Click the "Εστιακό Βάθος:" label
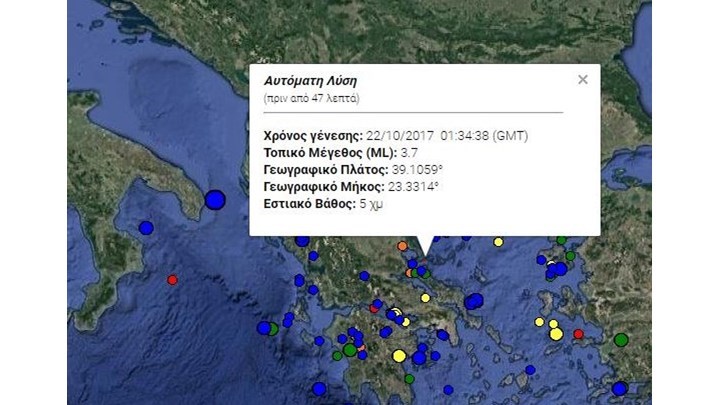Image resolution: width=720 pixels, height=405 pixels. click(x=309, y=204)
